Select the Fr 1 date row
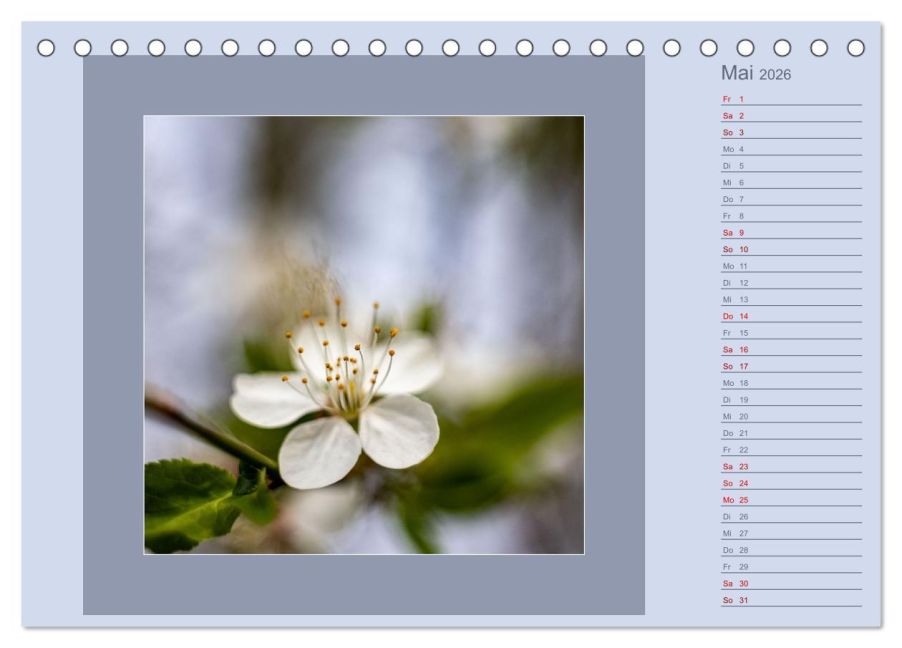 click(790, 99)
